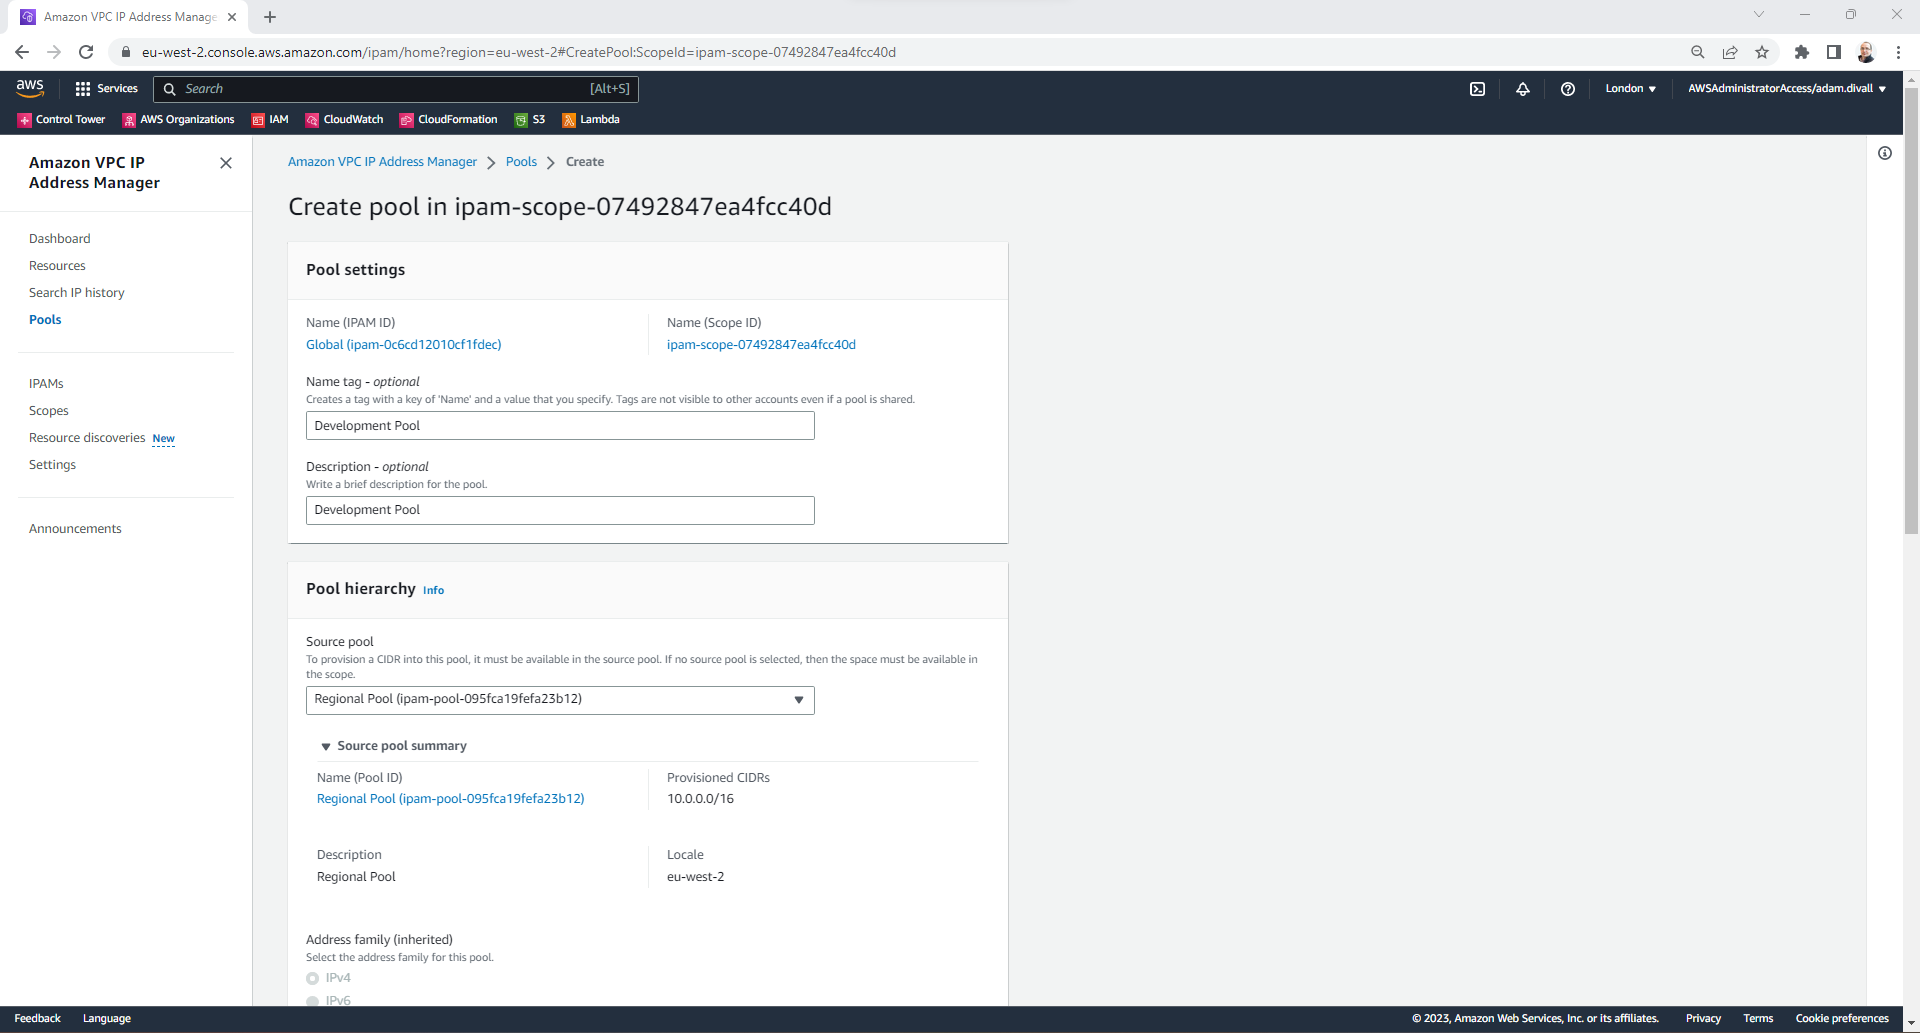Open the CloudShell terminal icon
Viewport: 1920px width, 1033px height.
coord(1477,89)
